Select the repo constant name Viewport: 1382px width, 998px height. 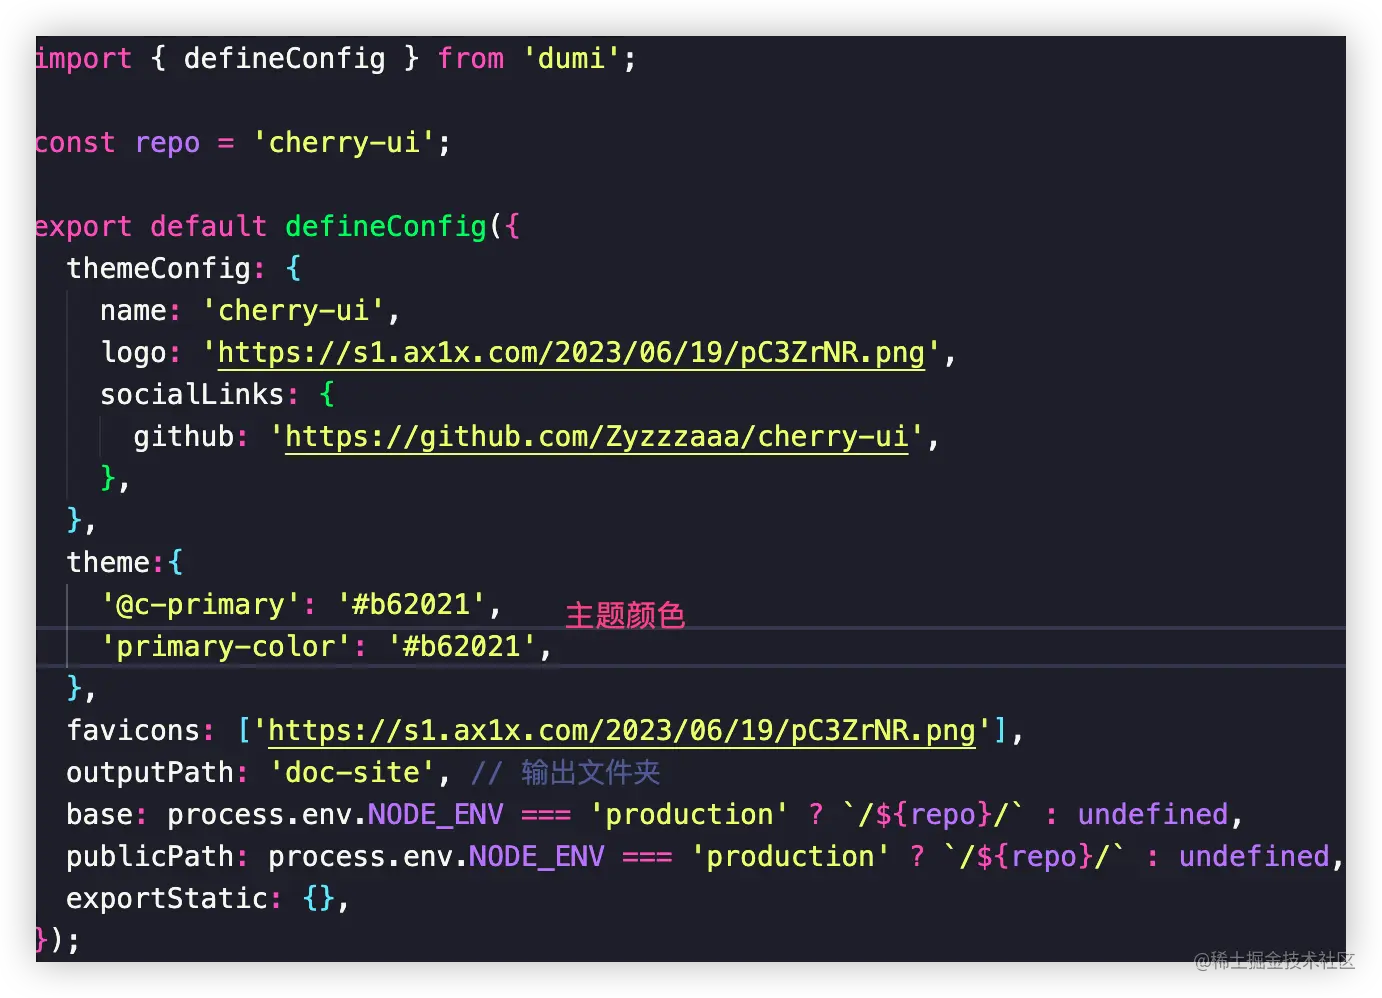point(167,143)
